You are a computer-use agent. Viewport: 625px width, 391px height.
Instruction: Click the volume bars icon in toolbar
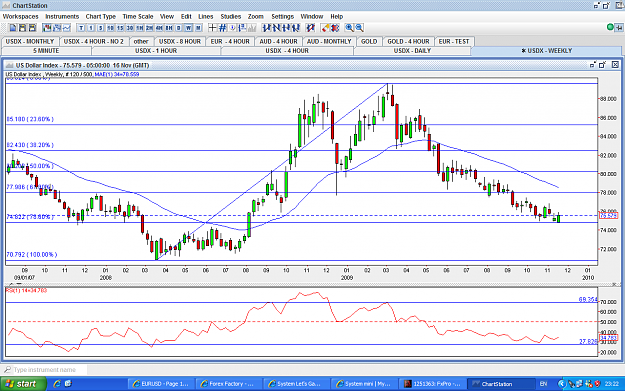pyautogui.click(x=252, y=28)
